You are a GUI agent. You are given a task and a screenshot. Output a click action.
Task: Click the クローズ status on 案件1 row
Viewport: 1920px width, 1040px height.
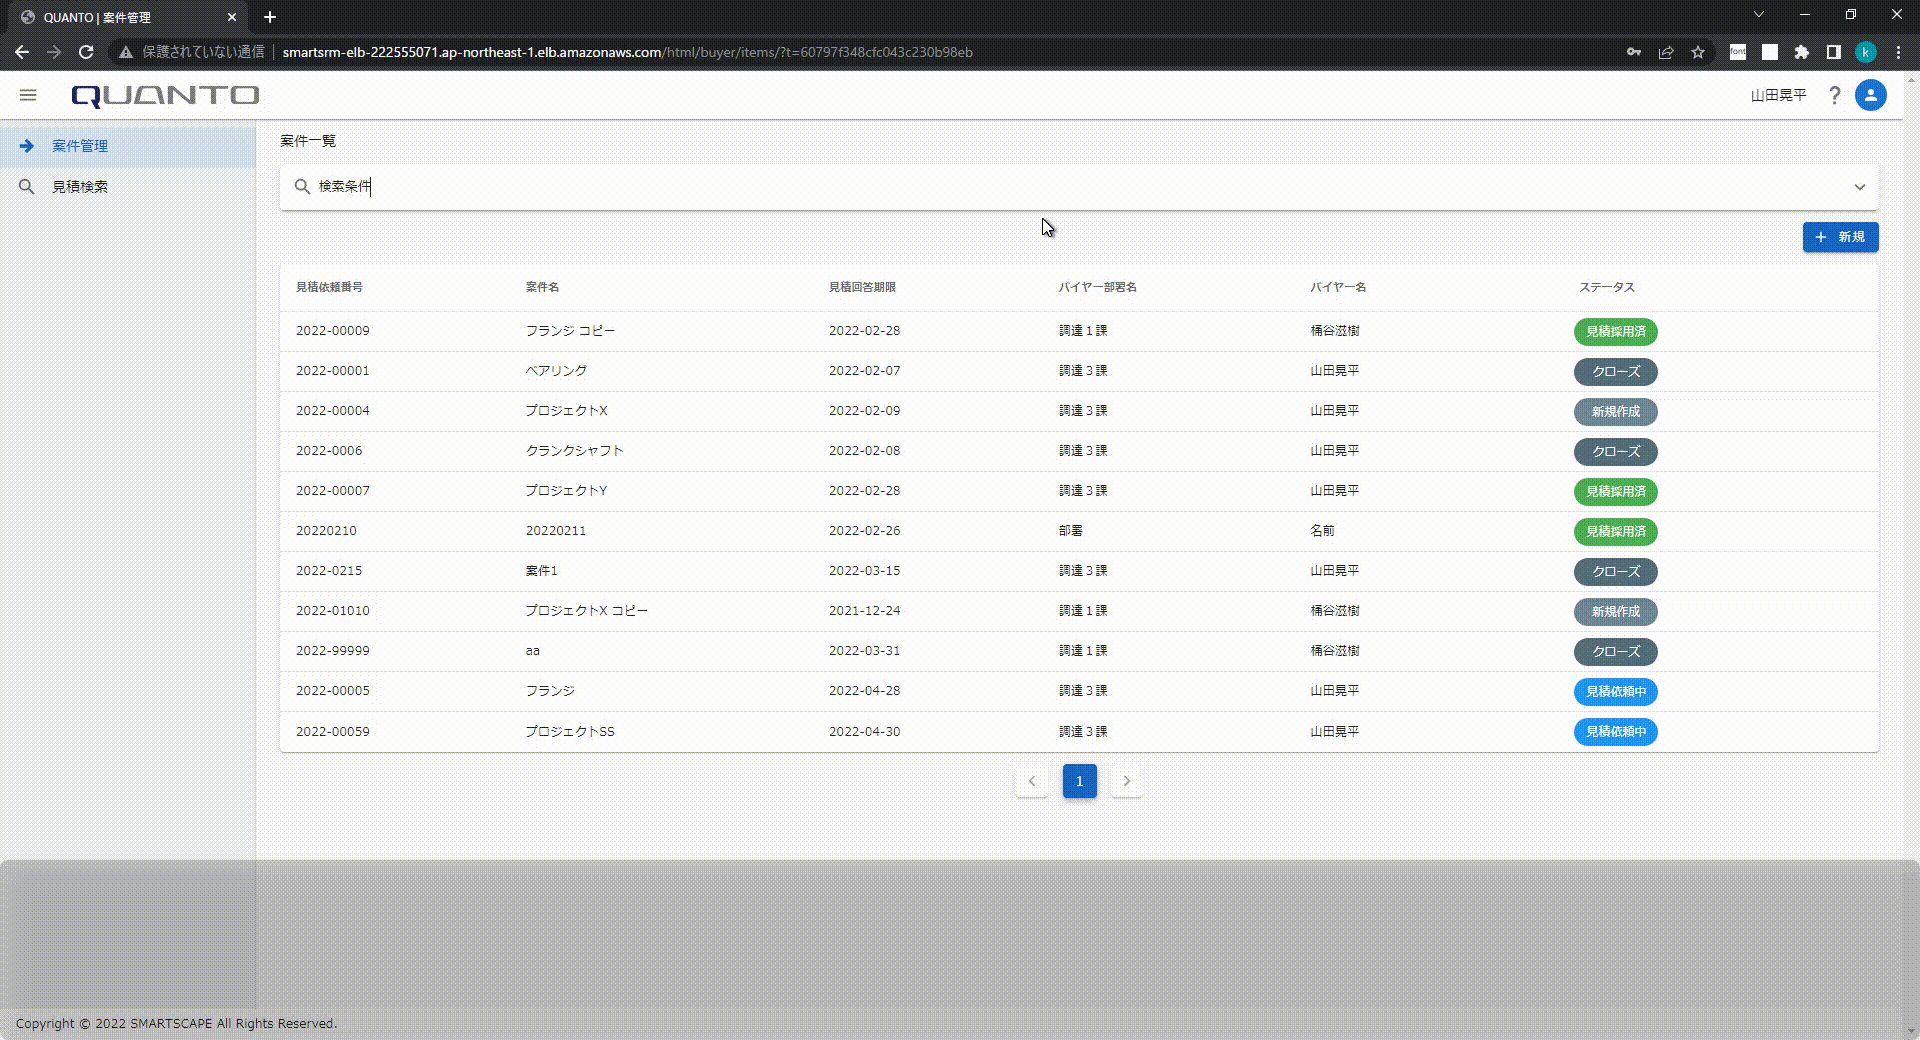1615,571
